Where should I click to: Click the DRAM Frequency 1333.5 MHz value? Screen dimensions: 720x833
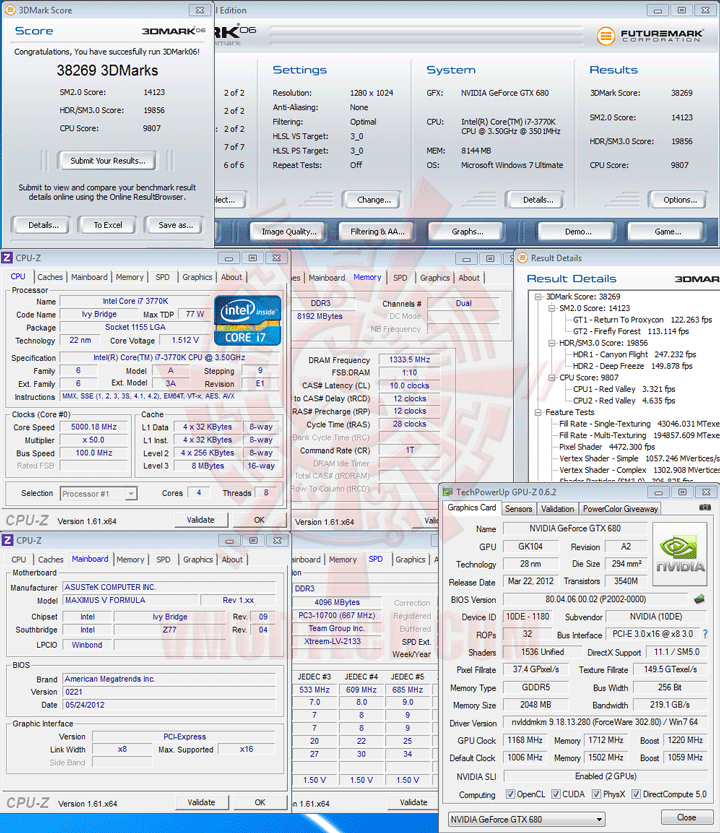click(409, 359)
